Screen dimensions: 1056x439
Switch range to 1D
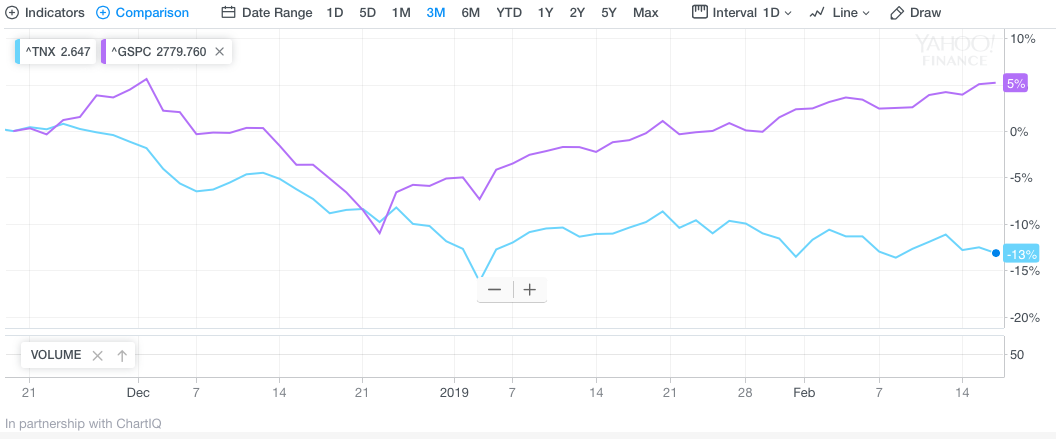click(x=335, y=13)
